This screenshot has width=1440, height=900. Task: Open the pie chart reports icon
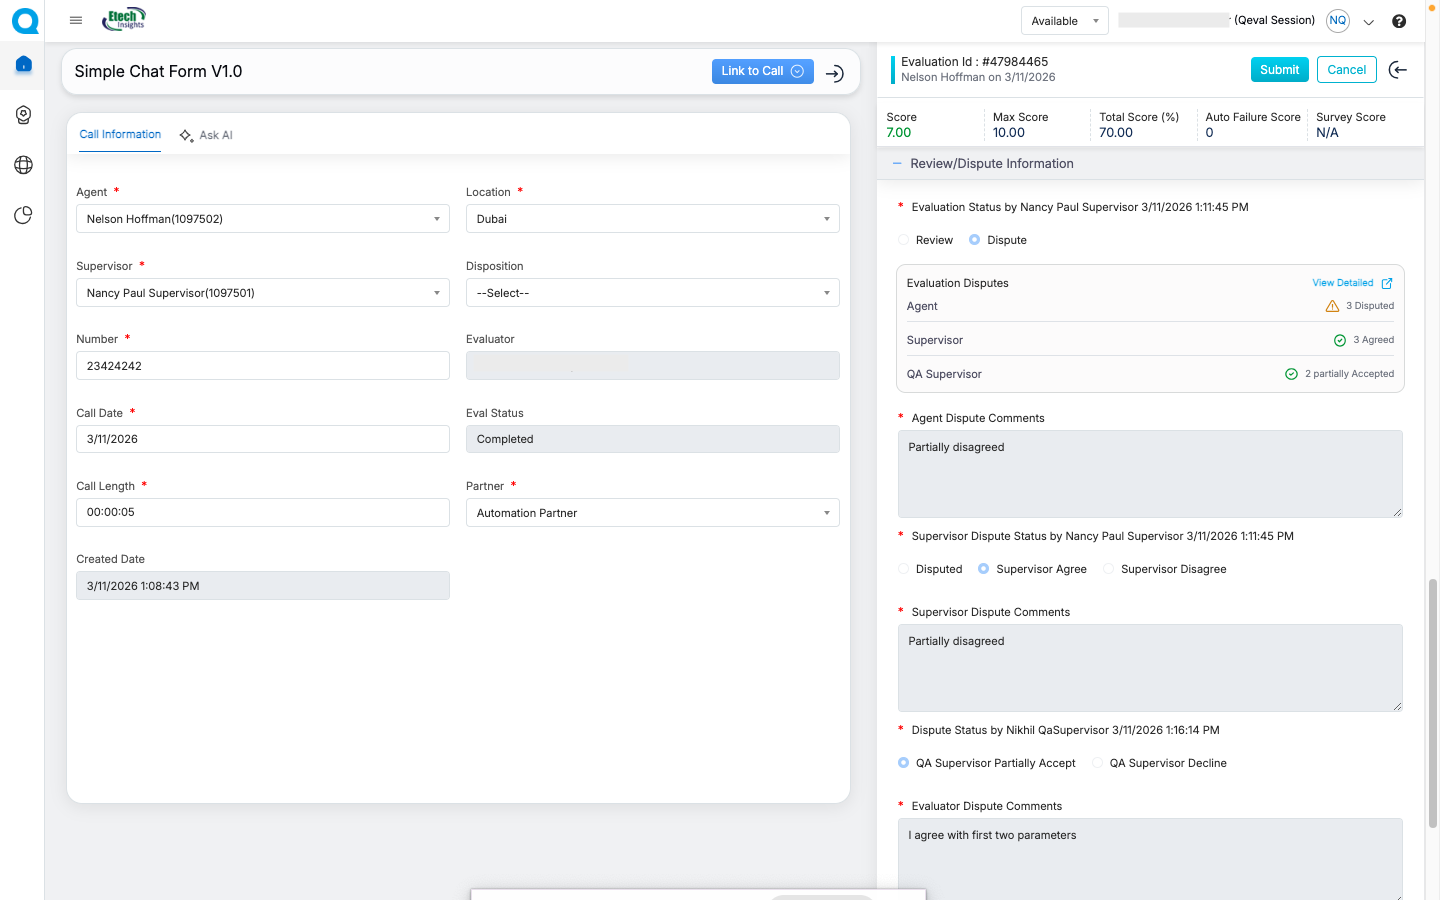(x=24, y=215)
